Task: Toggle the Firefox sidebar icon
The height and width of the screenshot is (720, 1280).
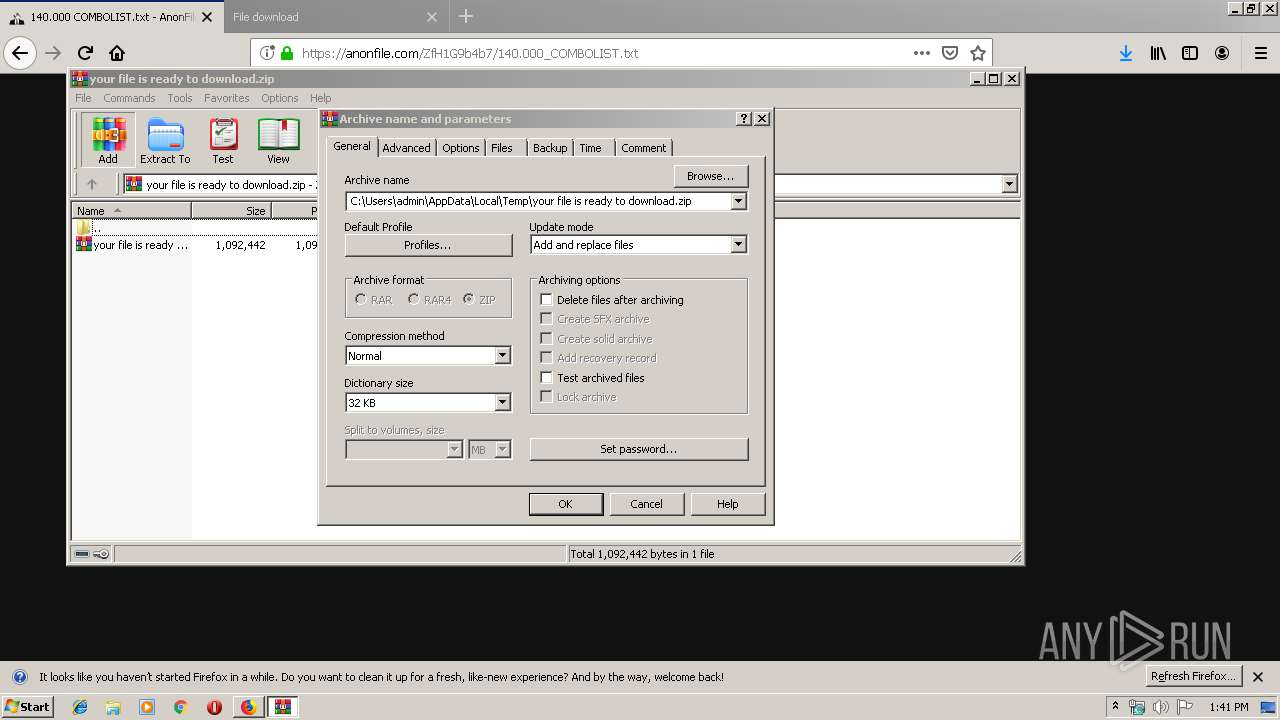Action: coord(1190,53)
